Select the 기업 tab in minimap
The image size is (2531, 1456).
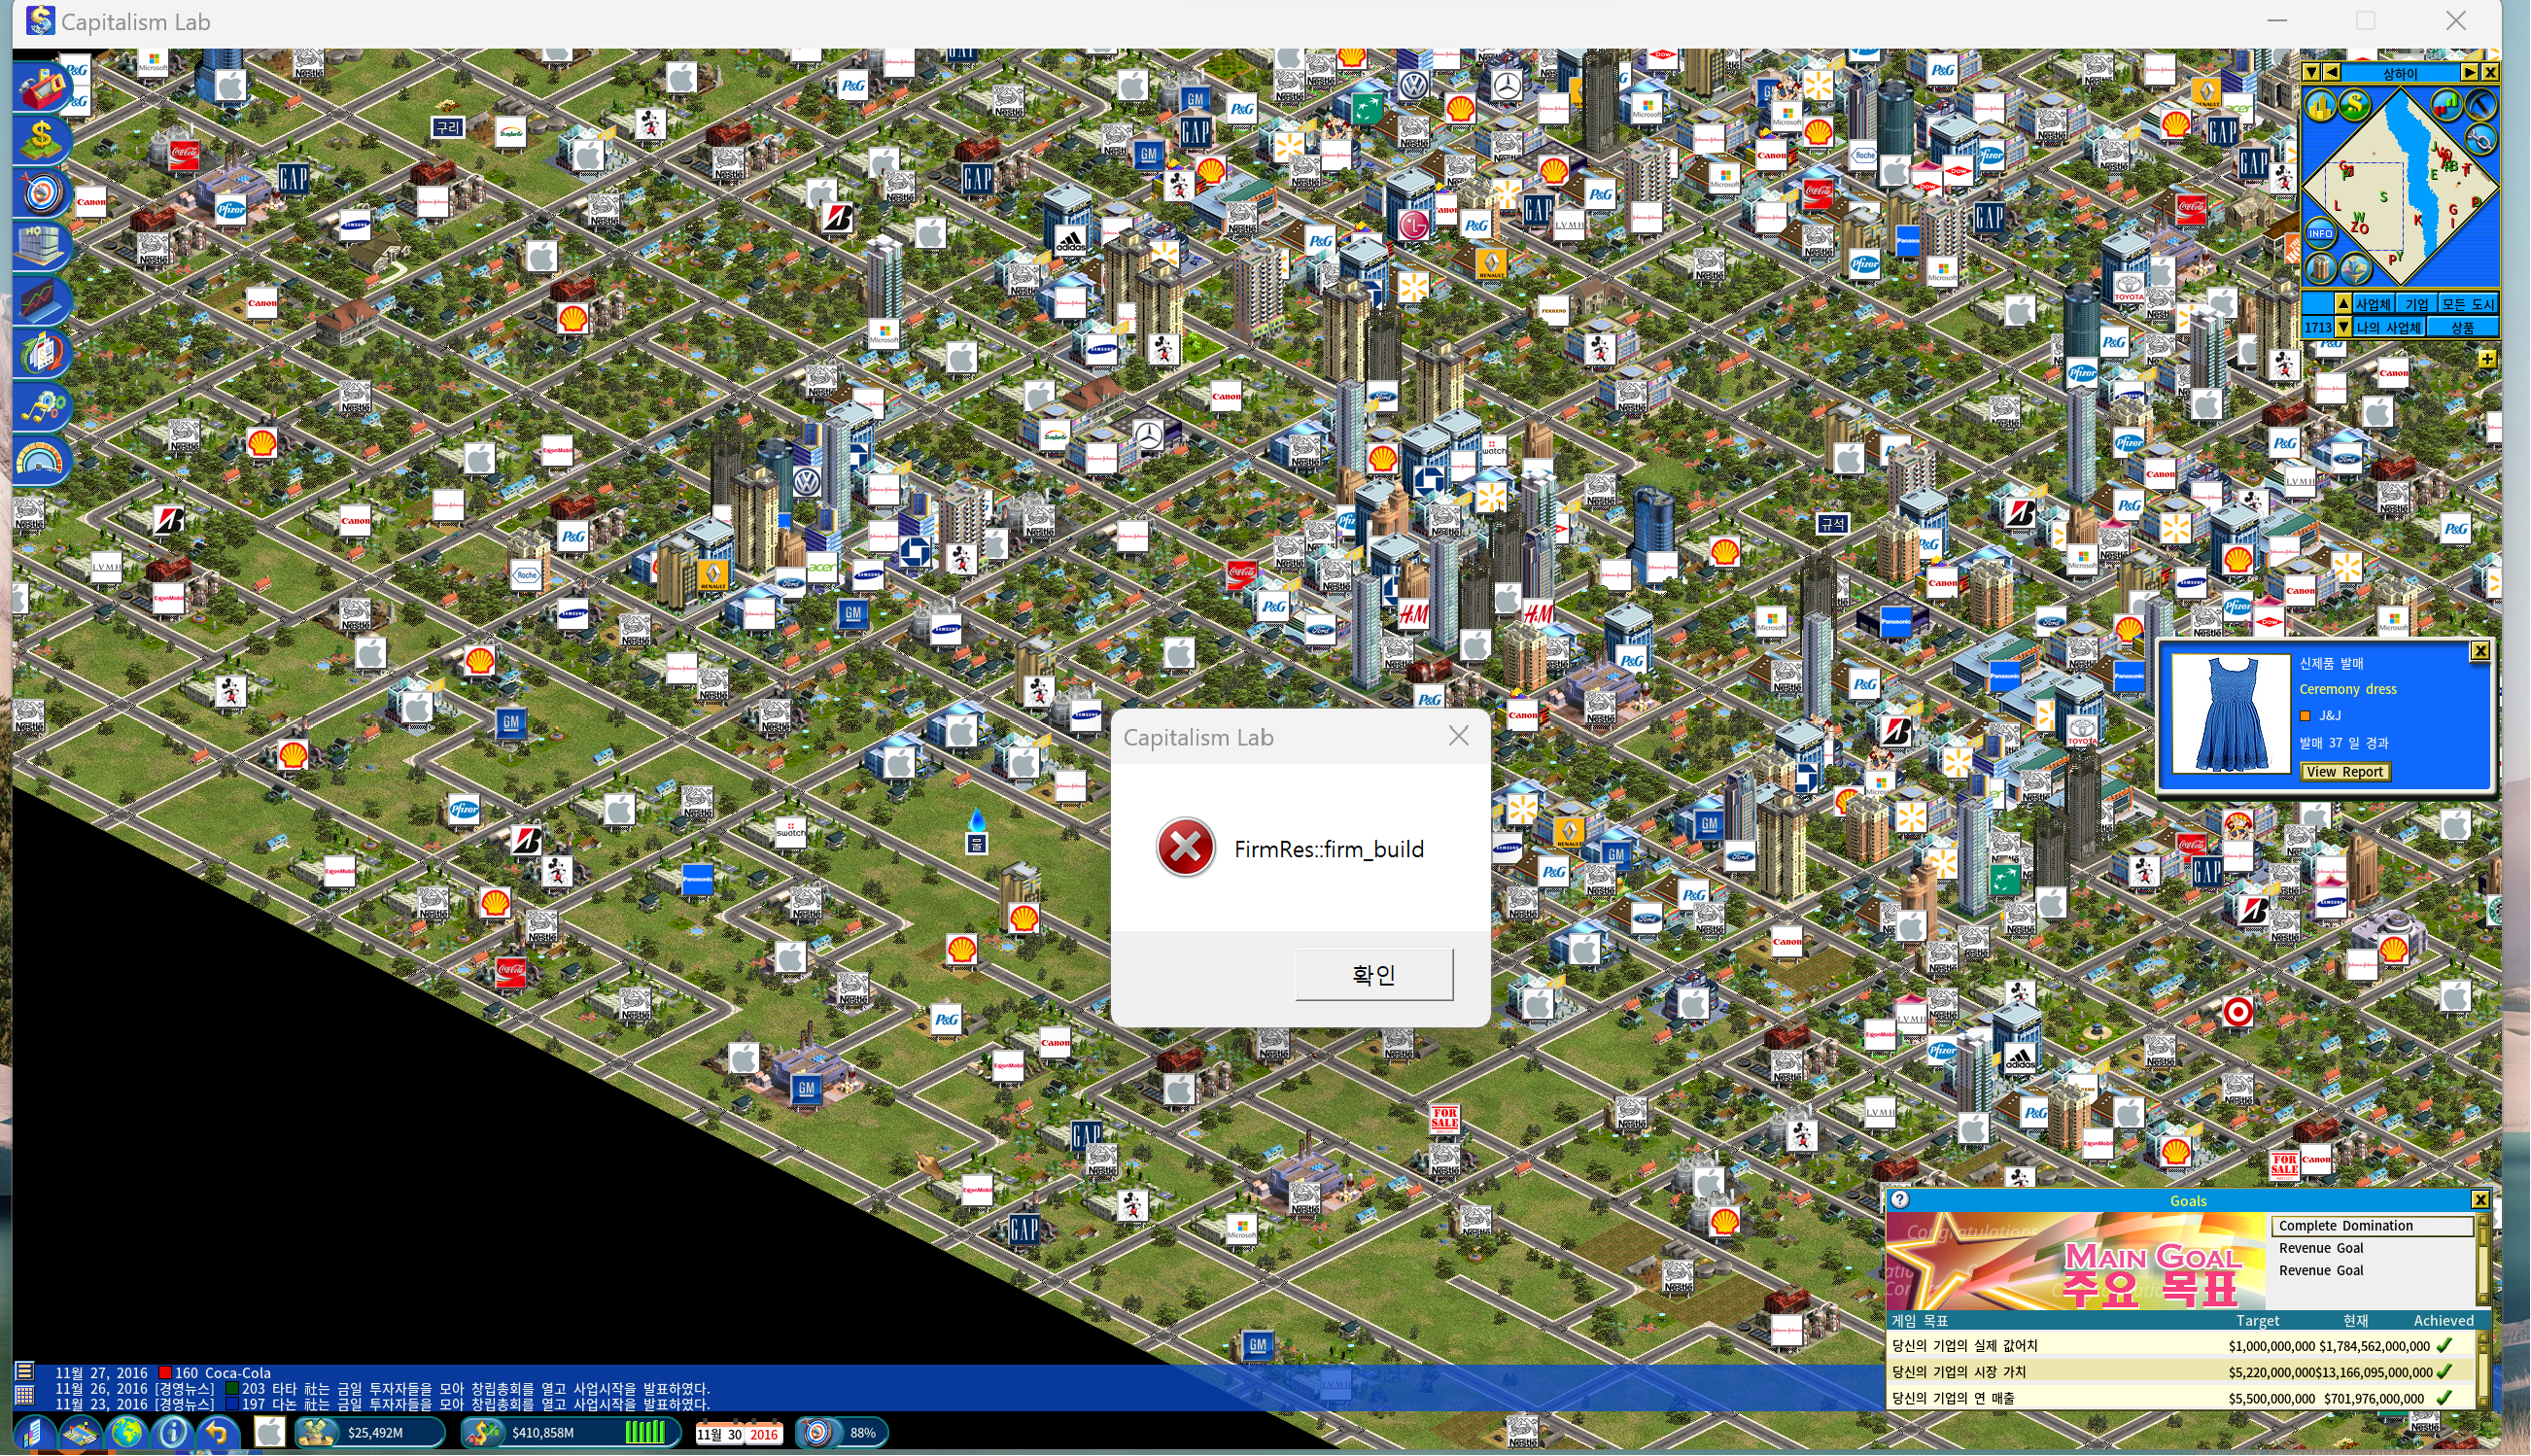pyautogui.click(x=2417, y=304)
